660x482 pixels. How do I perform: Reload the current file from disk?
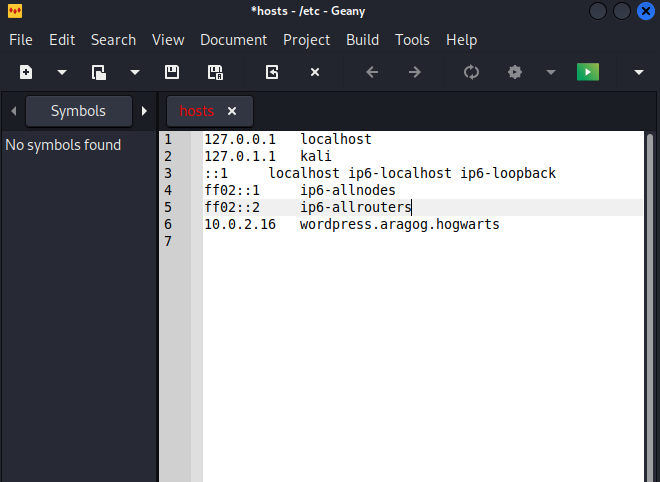(272, 72)
